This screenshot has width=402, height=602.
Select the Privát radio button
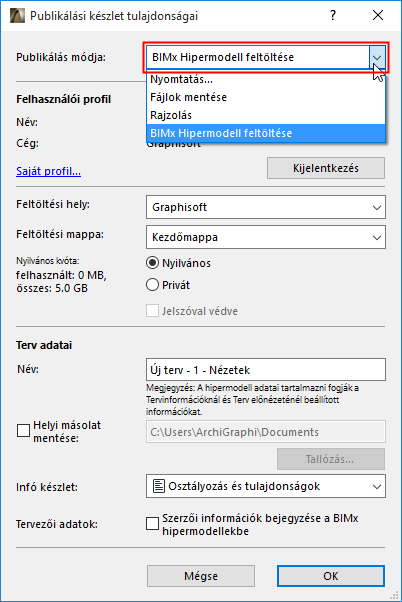pos(152,285)
